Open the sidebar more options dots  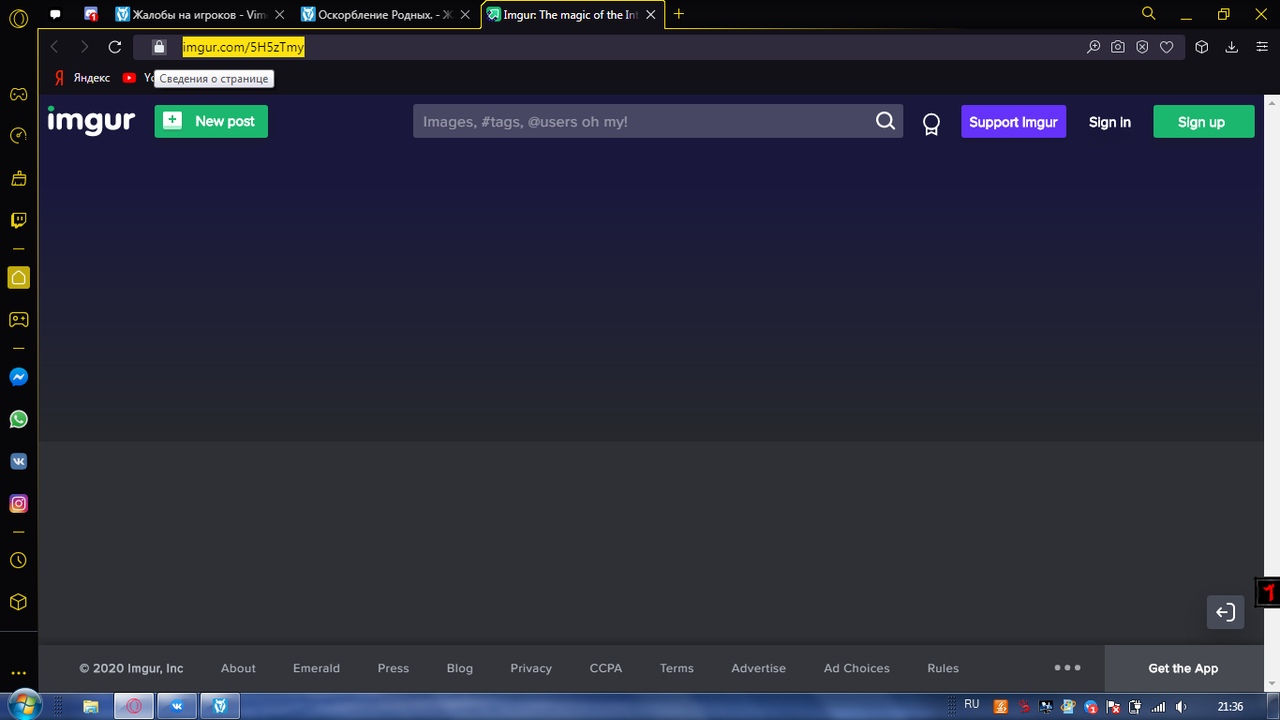(18, 673)
